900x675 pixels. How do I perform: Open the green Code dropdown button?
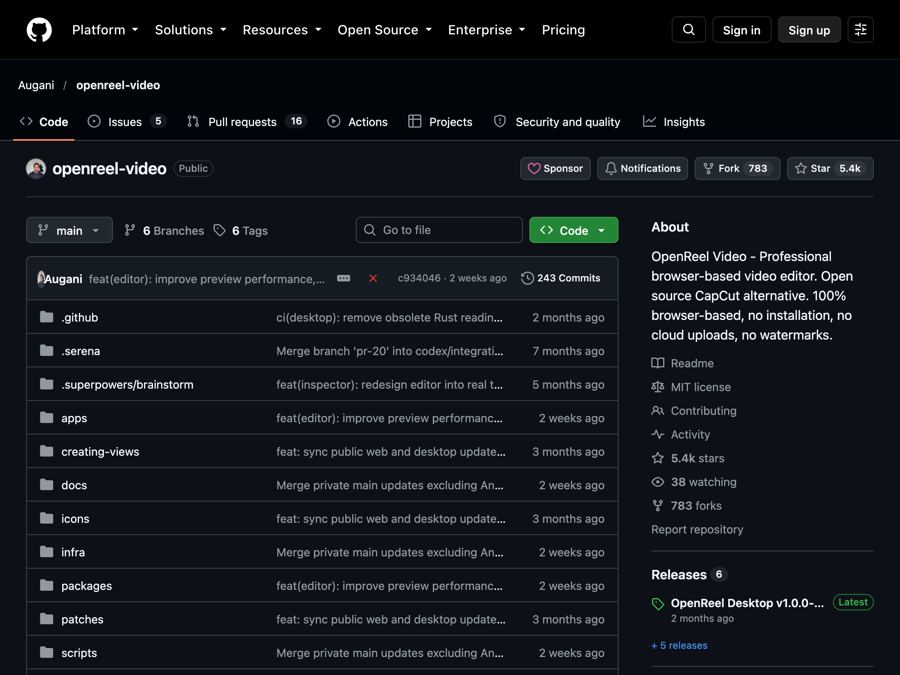[x=573, y=230]
